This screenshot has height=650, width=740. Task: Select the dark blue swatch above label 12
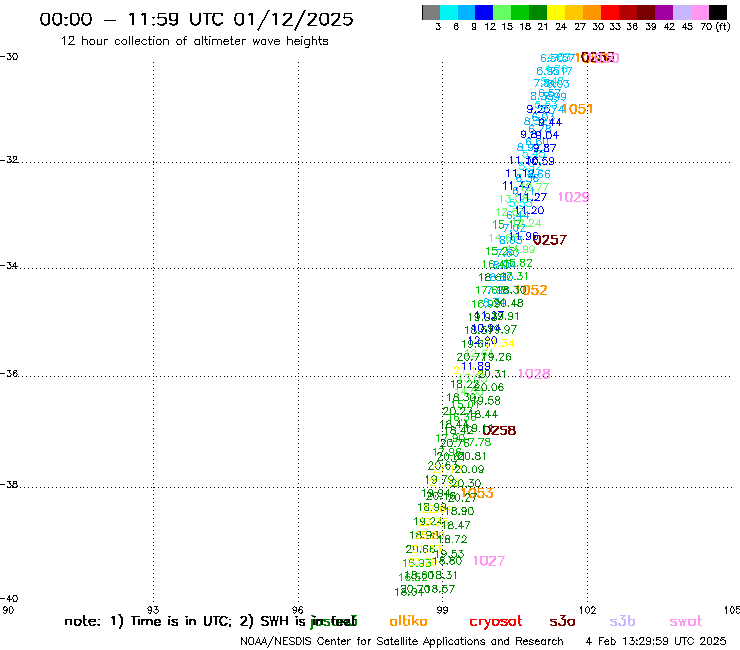(484, 12)
